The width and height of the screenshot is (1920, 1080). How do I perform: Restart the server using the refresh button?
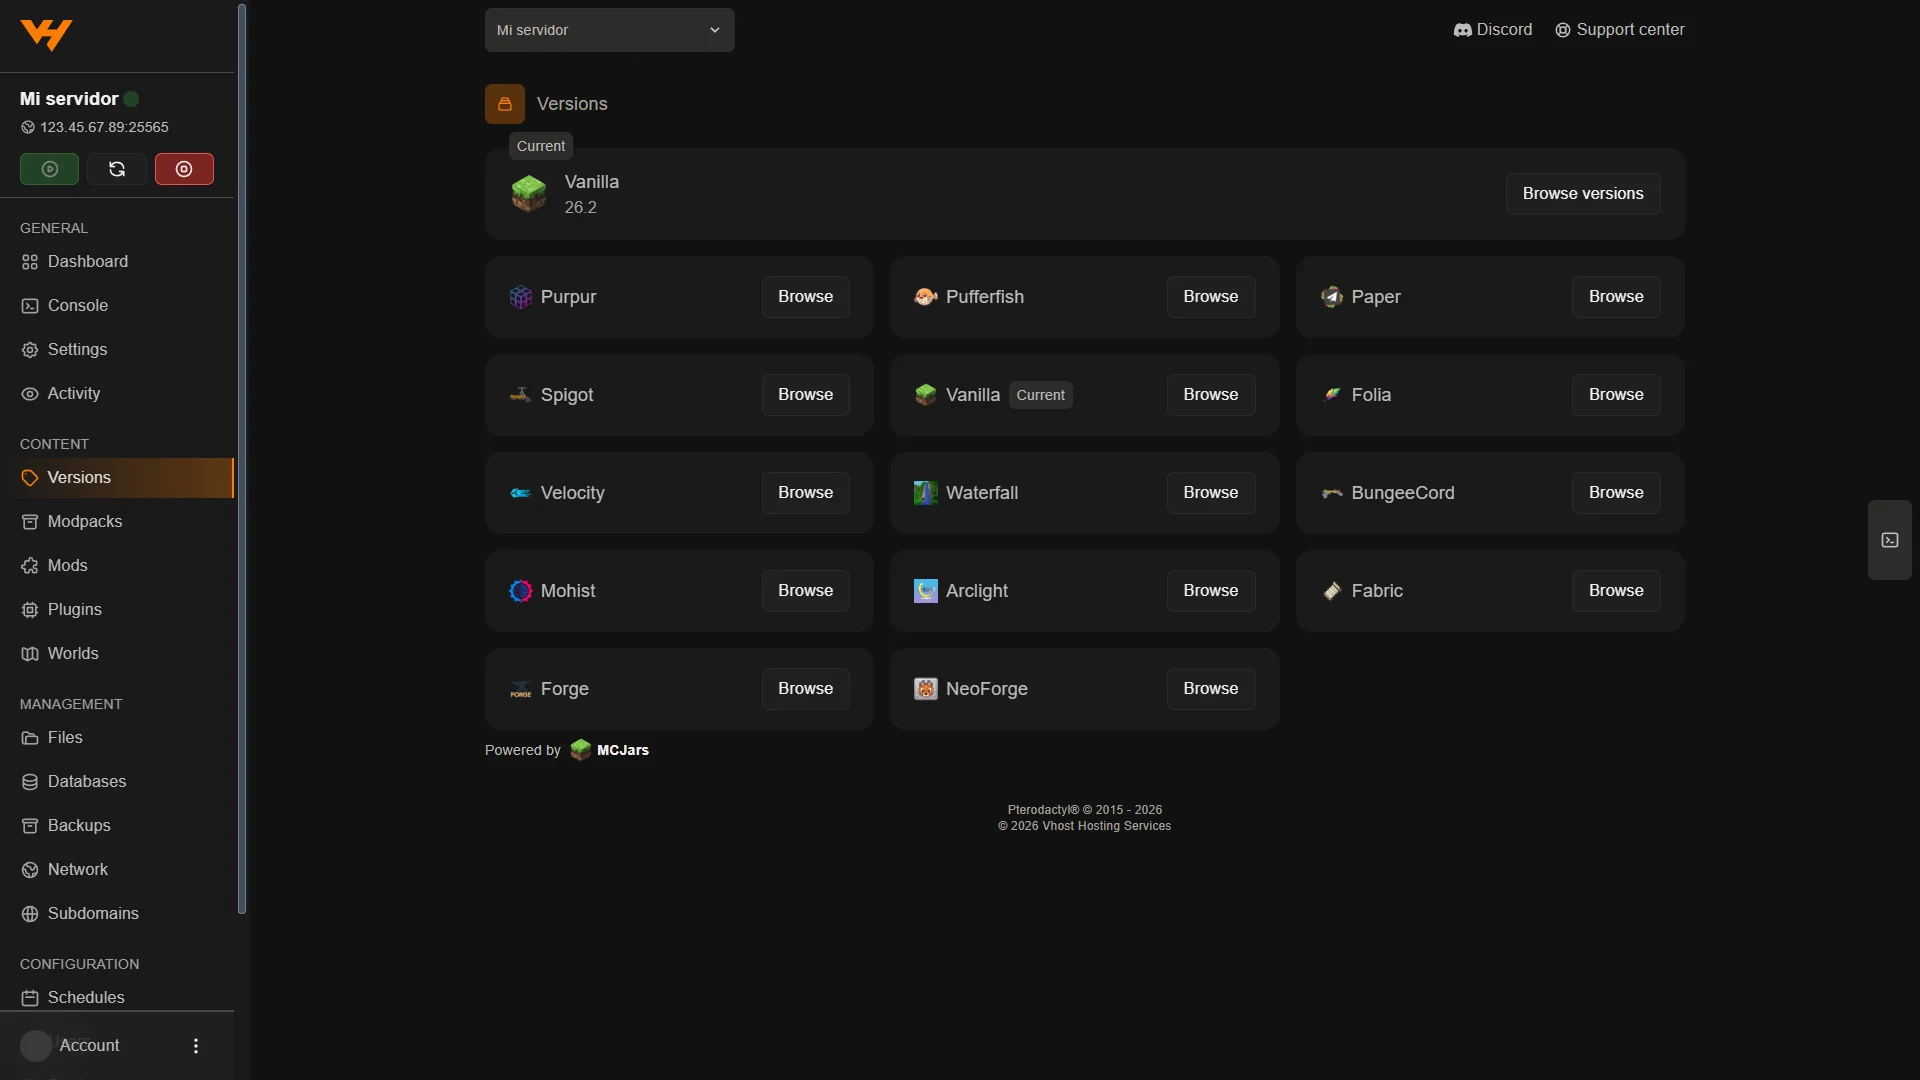[x=117, y=169]
